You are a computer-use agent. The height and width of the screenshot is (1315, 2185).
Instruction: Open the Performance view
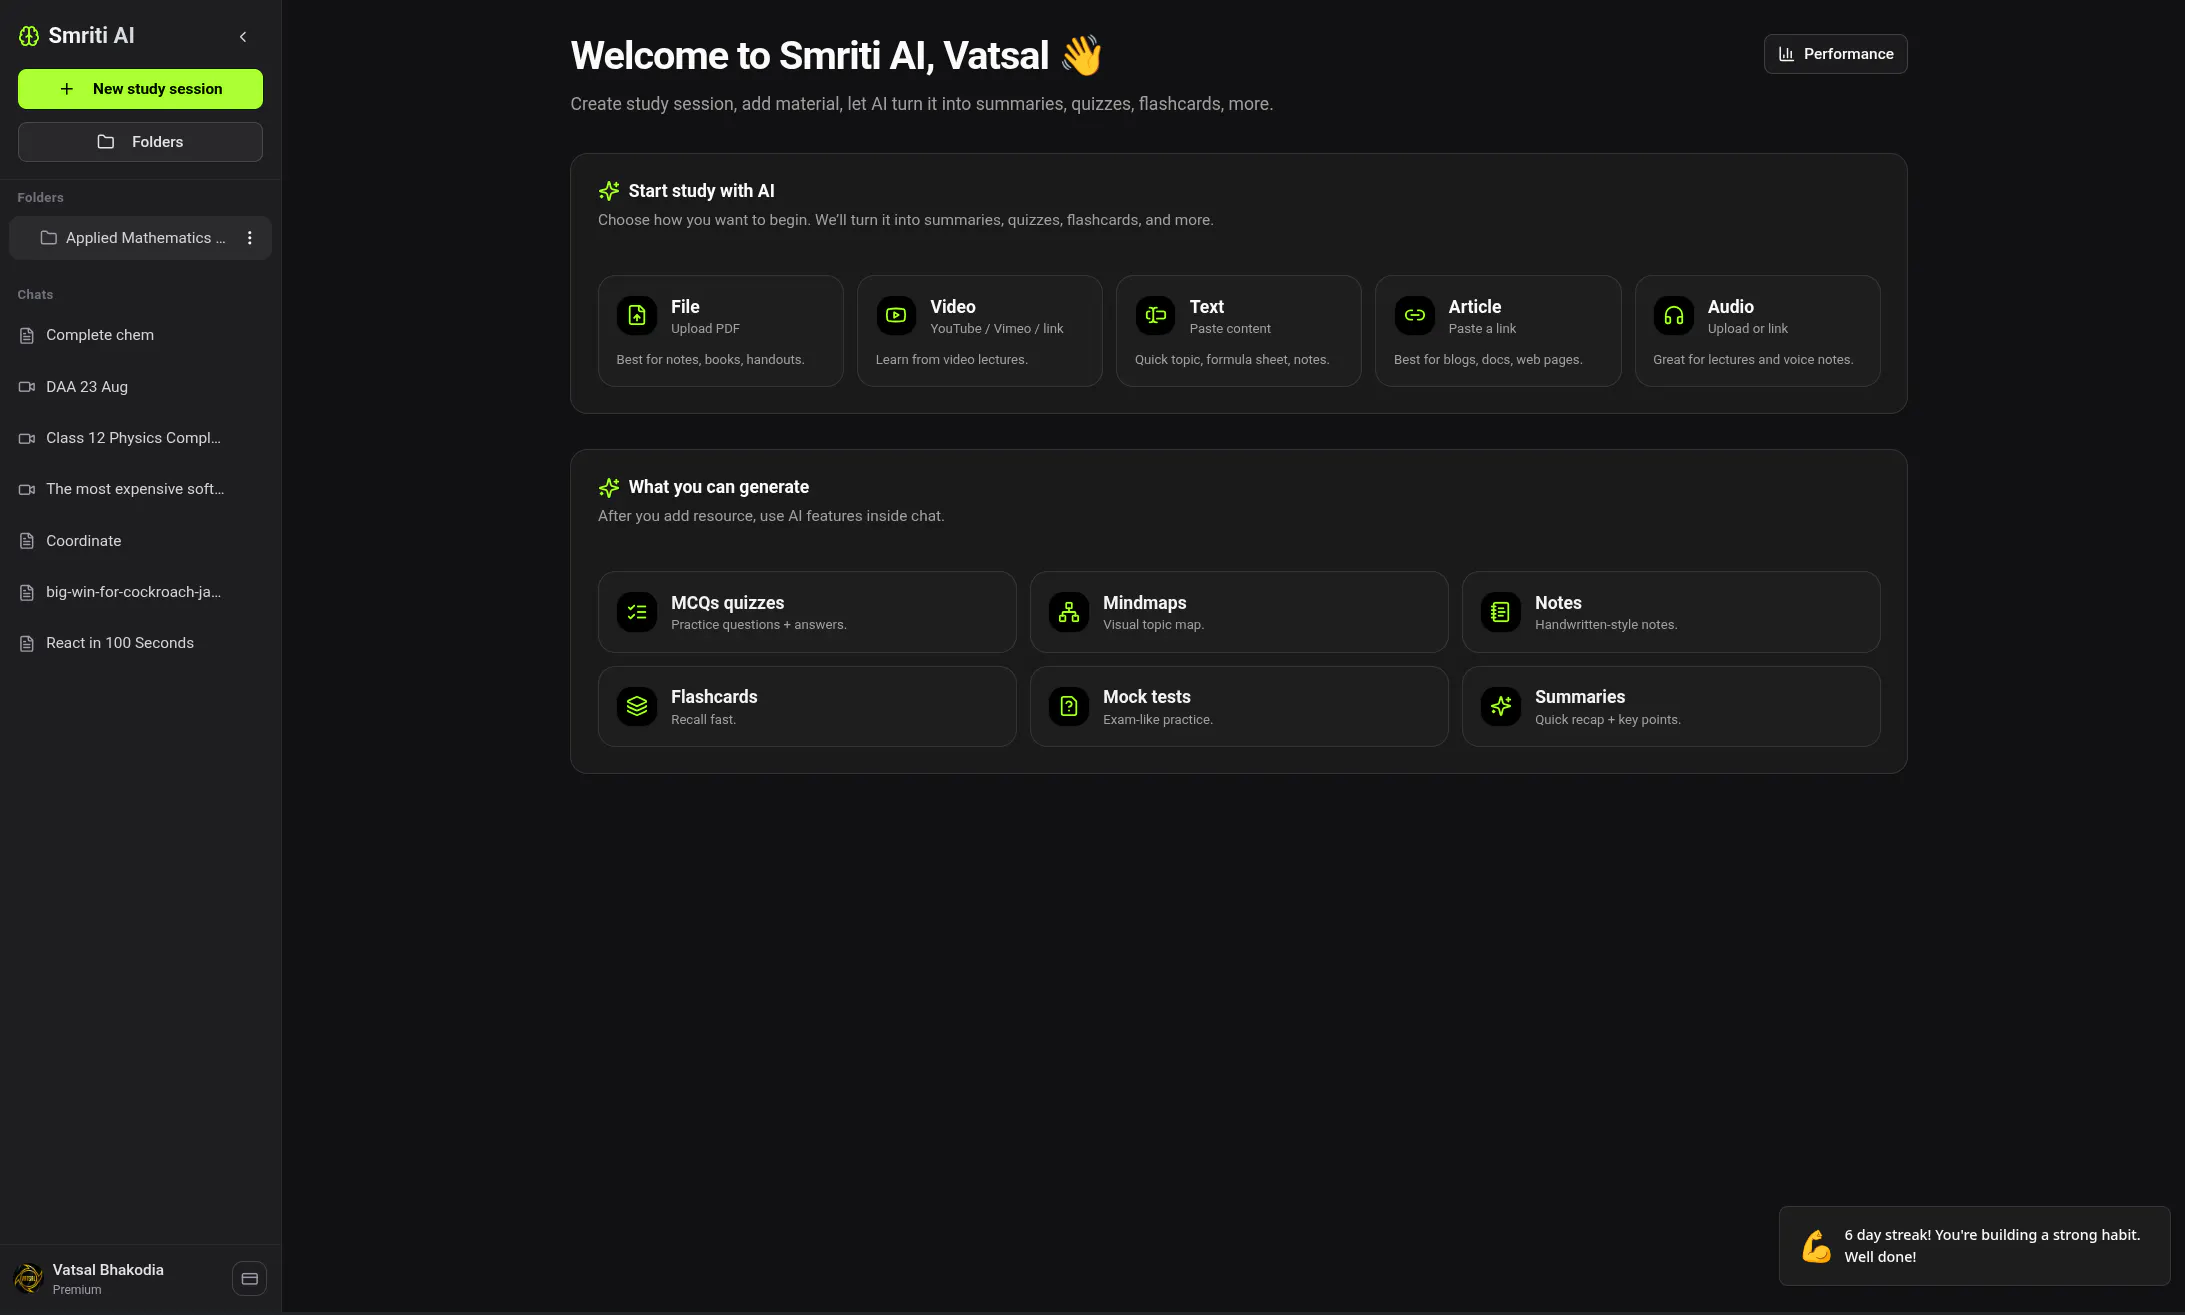coord(1835,54)
